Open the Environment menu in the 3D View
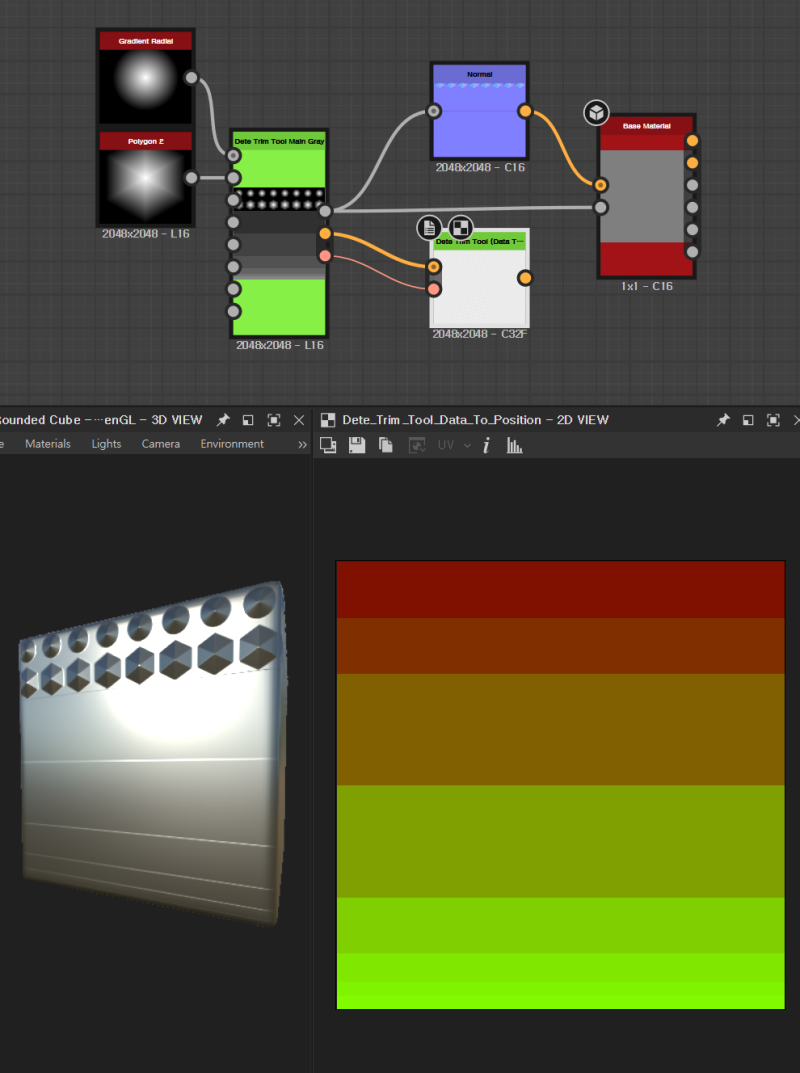Screen dimensions: 800x1073 tap(232, 443)
